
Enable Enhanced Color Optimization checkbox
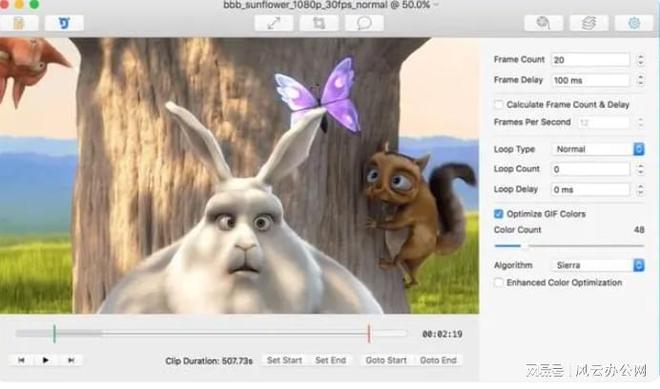point(498,282)
